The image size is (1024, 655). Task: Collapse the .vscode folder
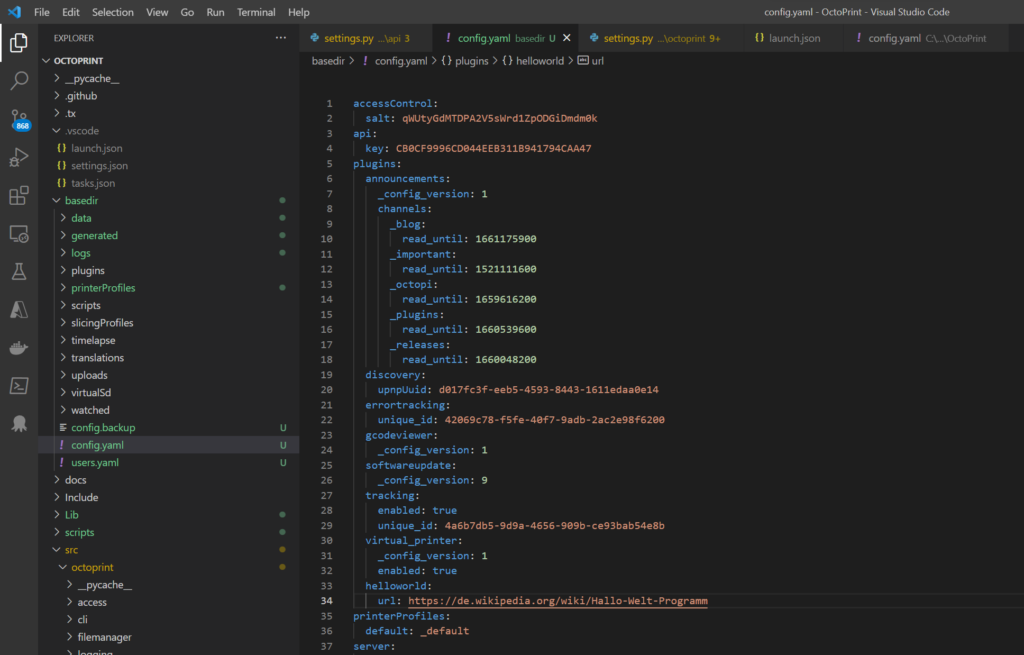click(x=82, y=131)
